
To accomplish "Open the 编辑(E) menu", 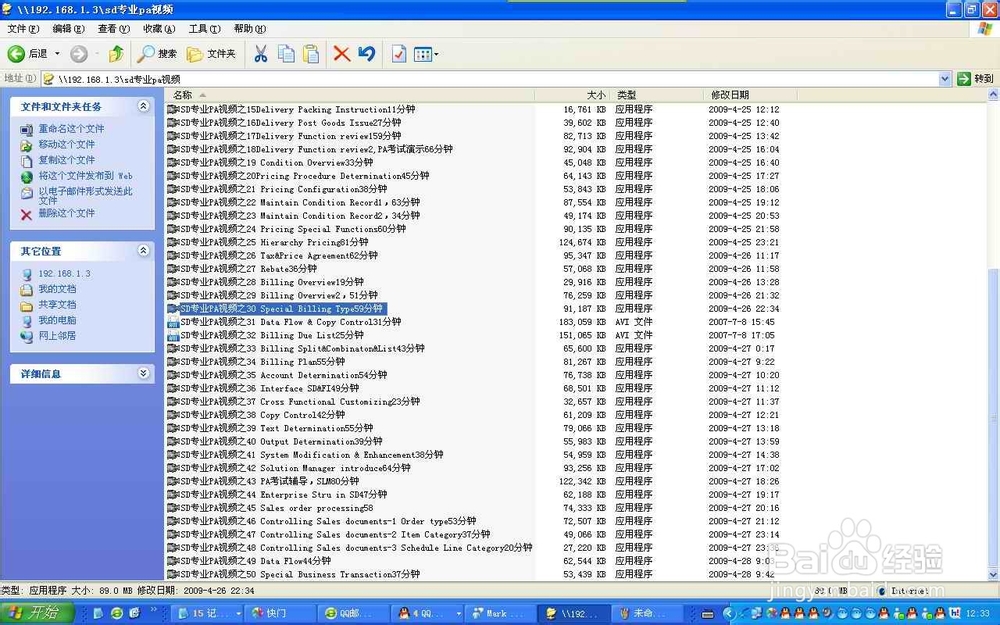I will pos(68,29).
